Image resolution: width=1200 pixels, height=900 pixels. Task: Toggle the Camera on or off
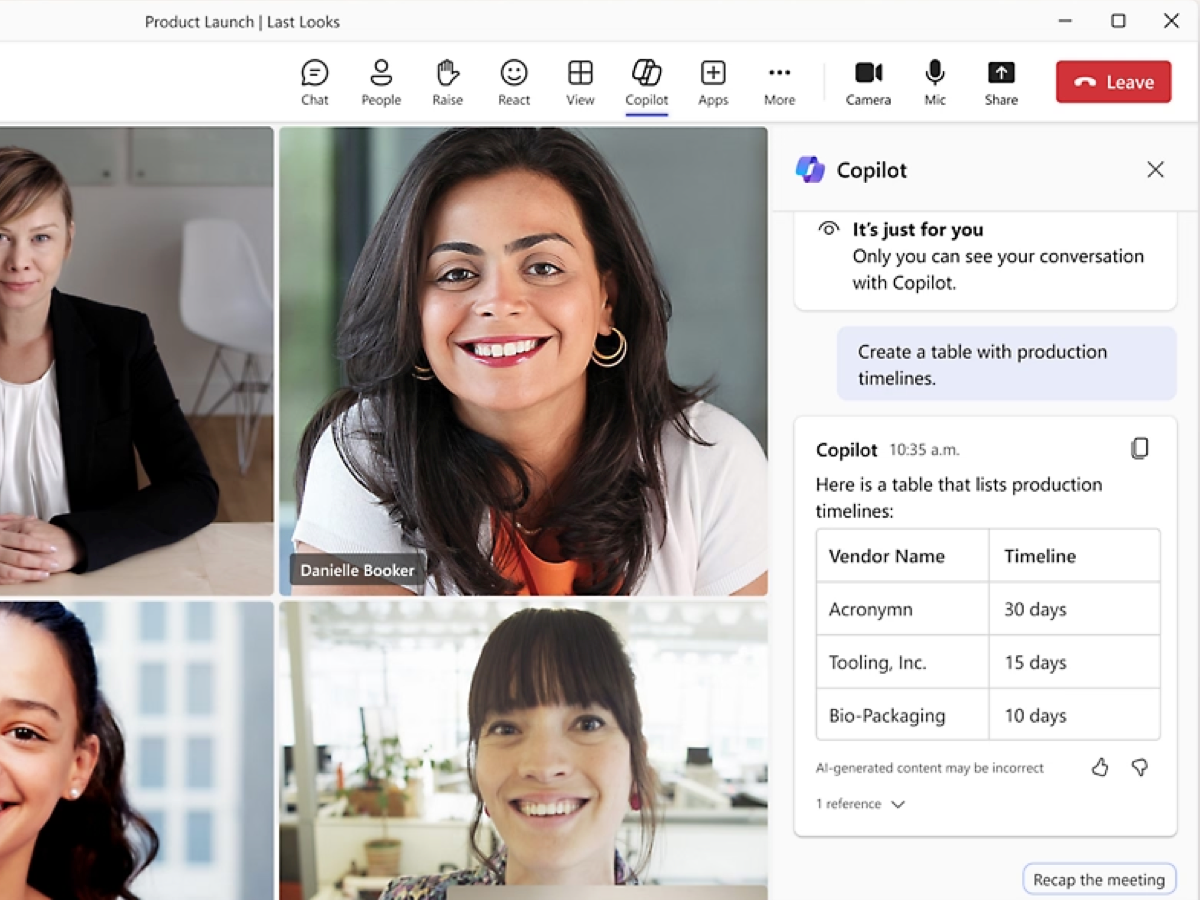pos(868,82)
